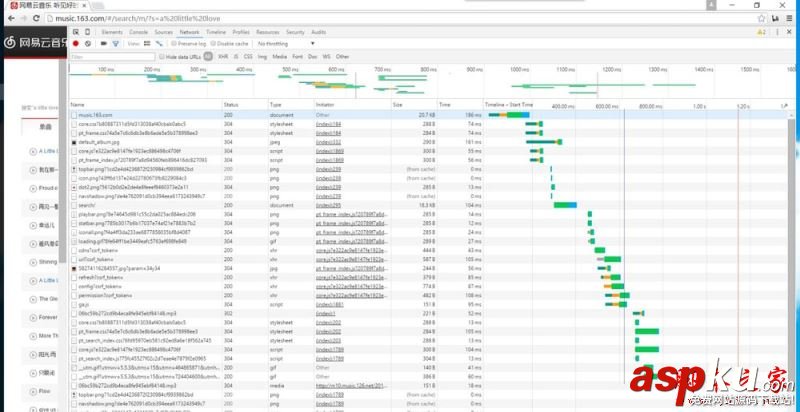This screenshot has width=800, height=412.
Task: Filter requests by Media
Action: tap(280, 57)
